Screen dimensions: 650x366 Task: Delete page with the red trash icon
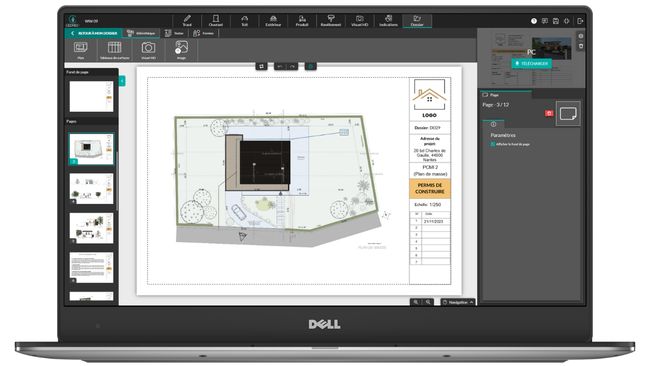(x=549, y=113)
